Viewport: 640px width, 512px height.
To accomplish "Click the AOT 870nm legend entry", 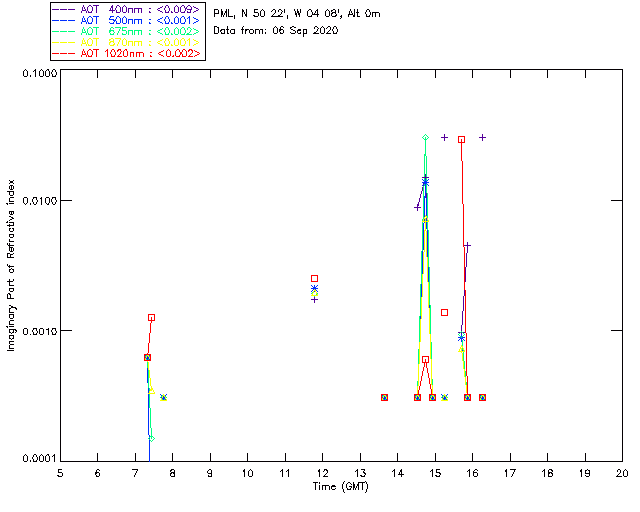I will (127, 42).
